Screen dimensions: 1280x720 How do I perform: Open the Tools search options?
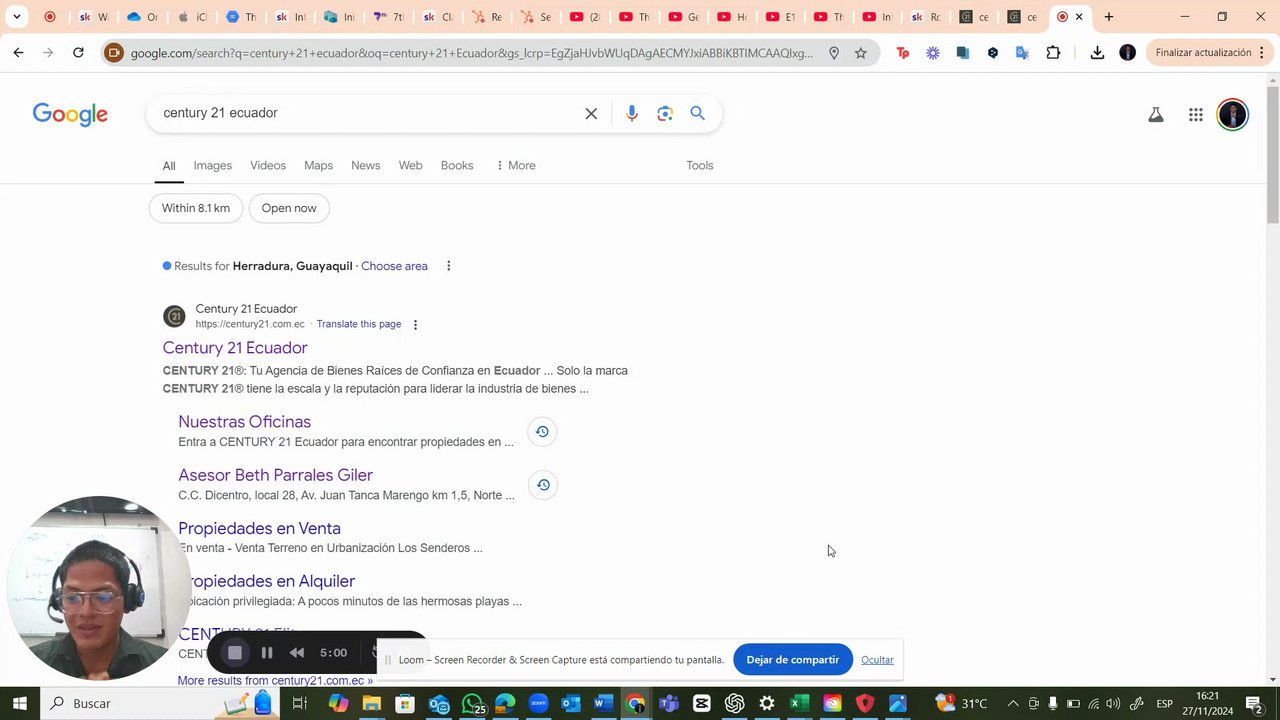click(x=699, y=166)
